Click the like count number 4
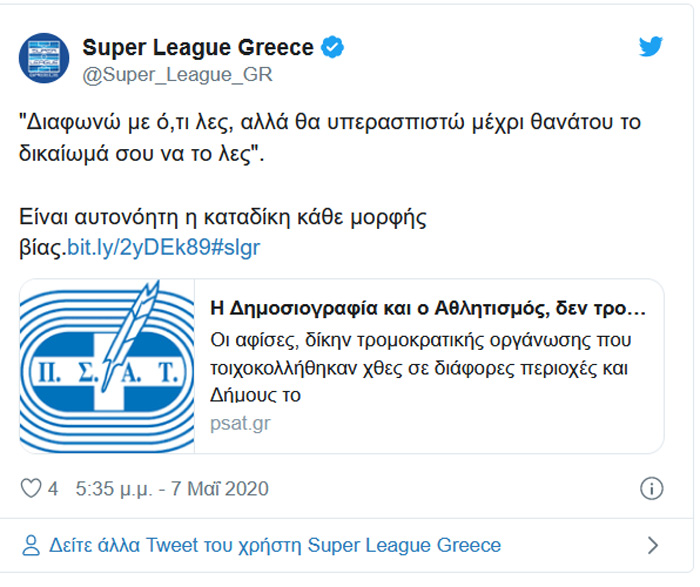This screenshot has width=700, height=587. (x=53, y=489)
